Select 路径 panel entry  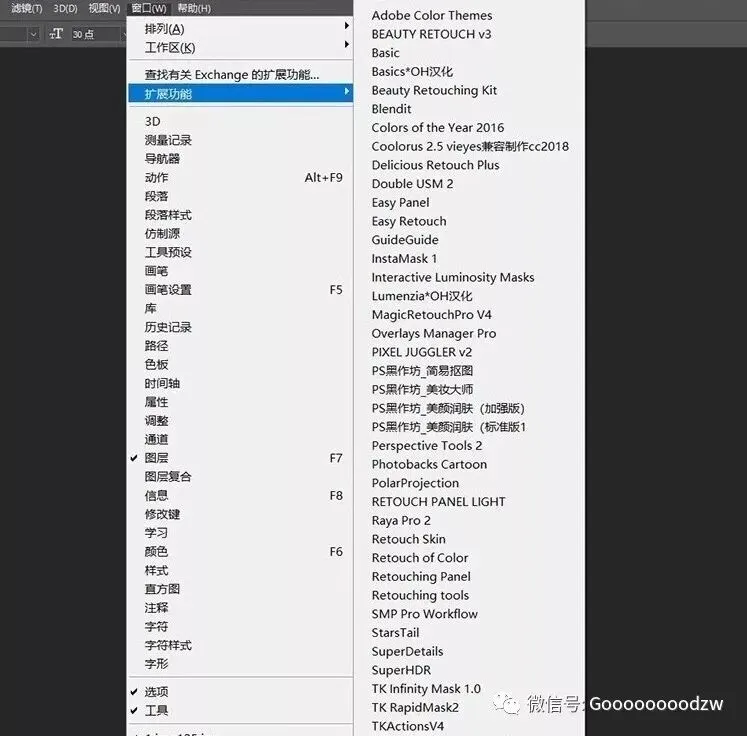pos(241,346)
